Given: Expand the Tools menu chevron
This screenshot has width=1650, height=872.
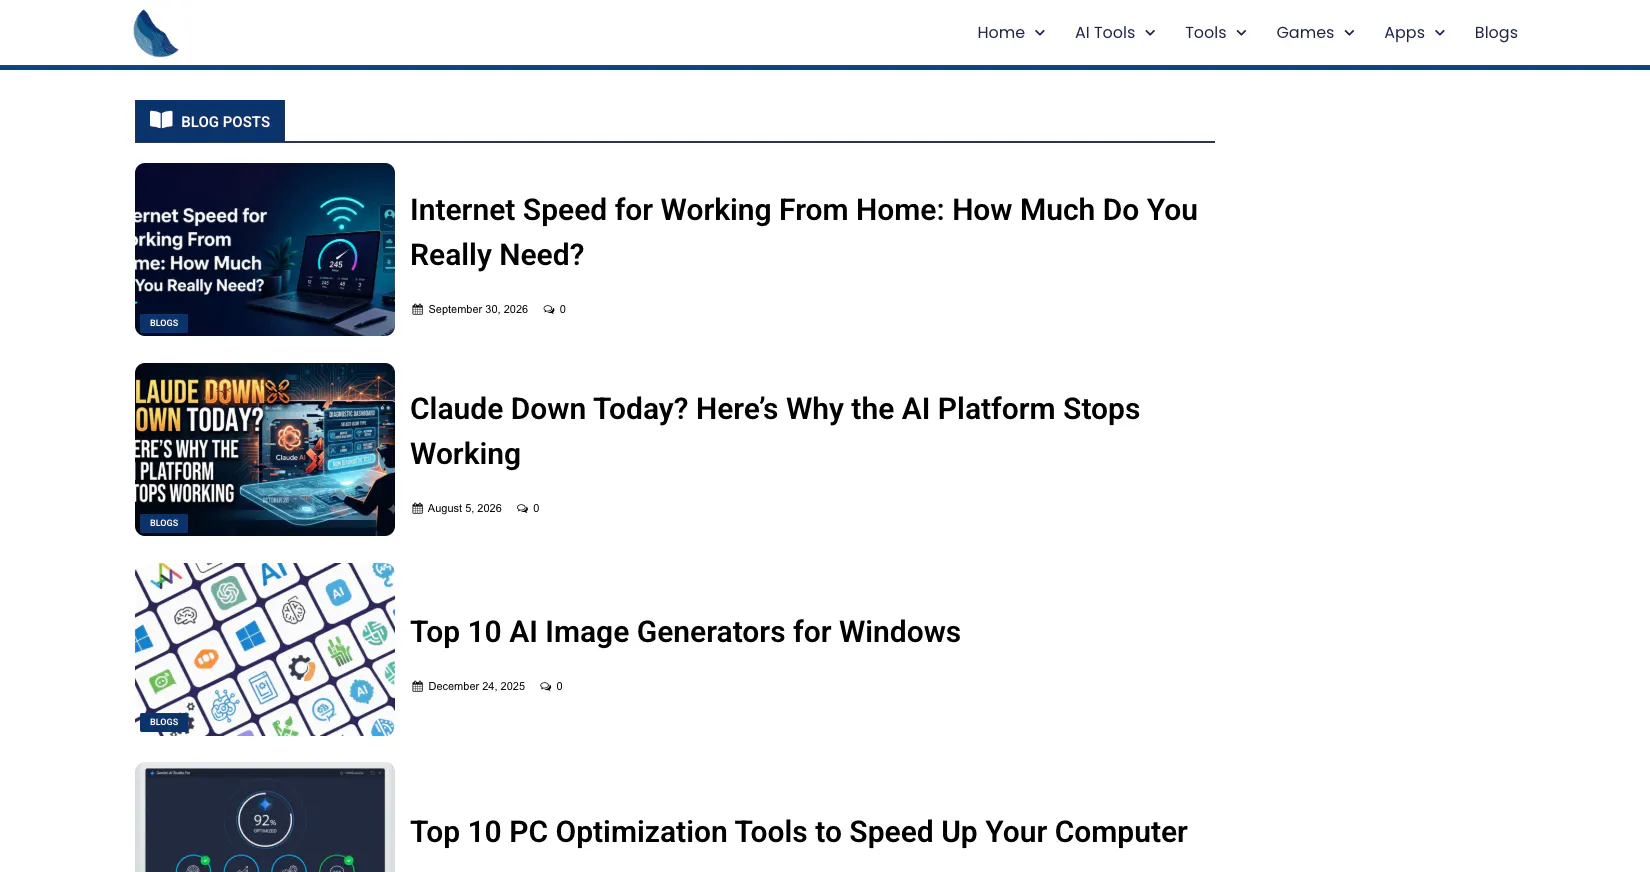Looking at the screenshot, I should click(x=1241, y=33).
